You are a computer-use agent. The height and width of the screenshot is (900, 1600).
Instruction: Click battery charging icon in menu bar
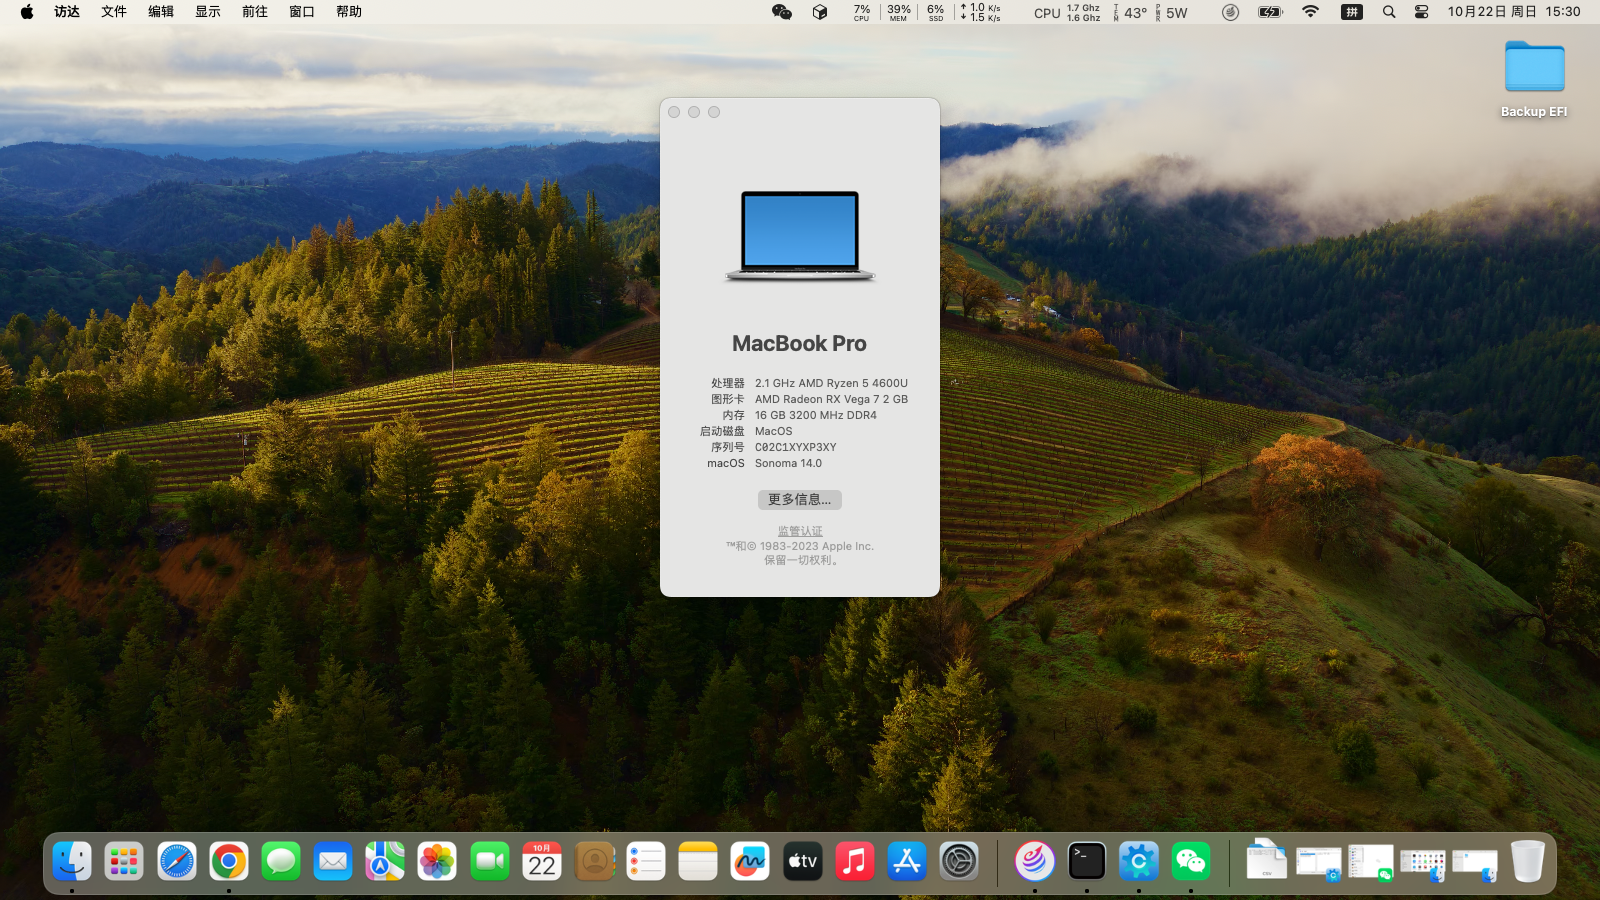click(1270, 12)
